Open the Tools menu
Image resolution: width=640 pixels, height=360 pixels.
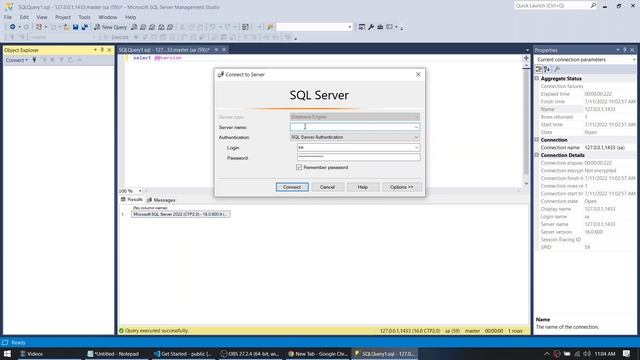pos(84,17)
